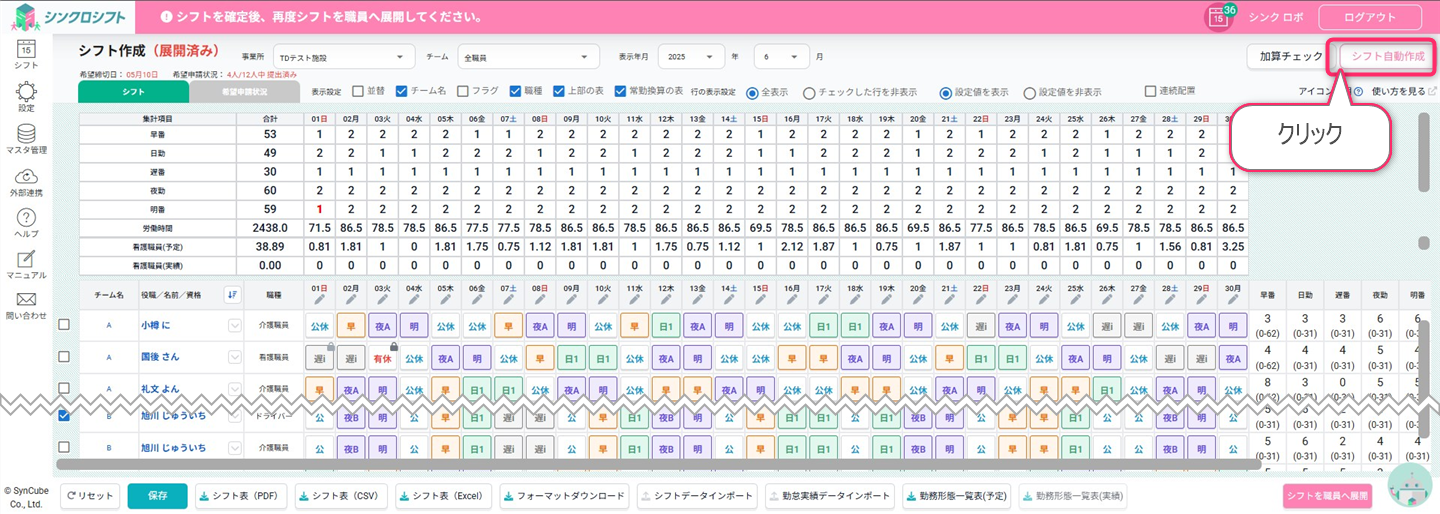This screenshot has height=514, width=1440.
Task: Download シフト表（PDF）
Action: (241, 496)
